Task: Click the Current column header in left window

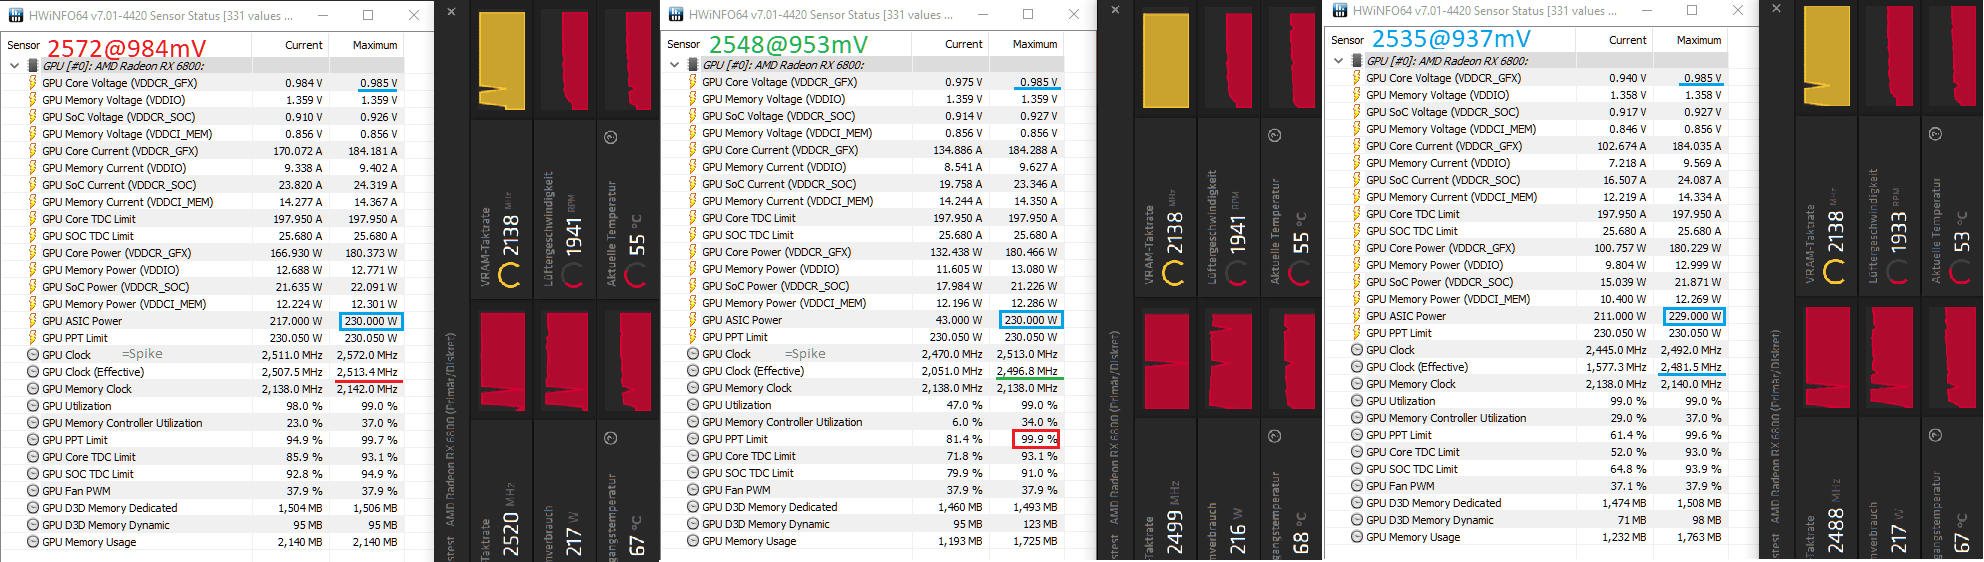Action: coord(304,45)
